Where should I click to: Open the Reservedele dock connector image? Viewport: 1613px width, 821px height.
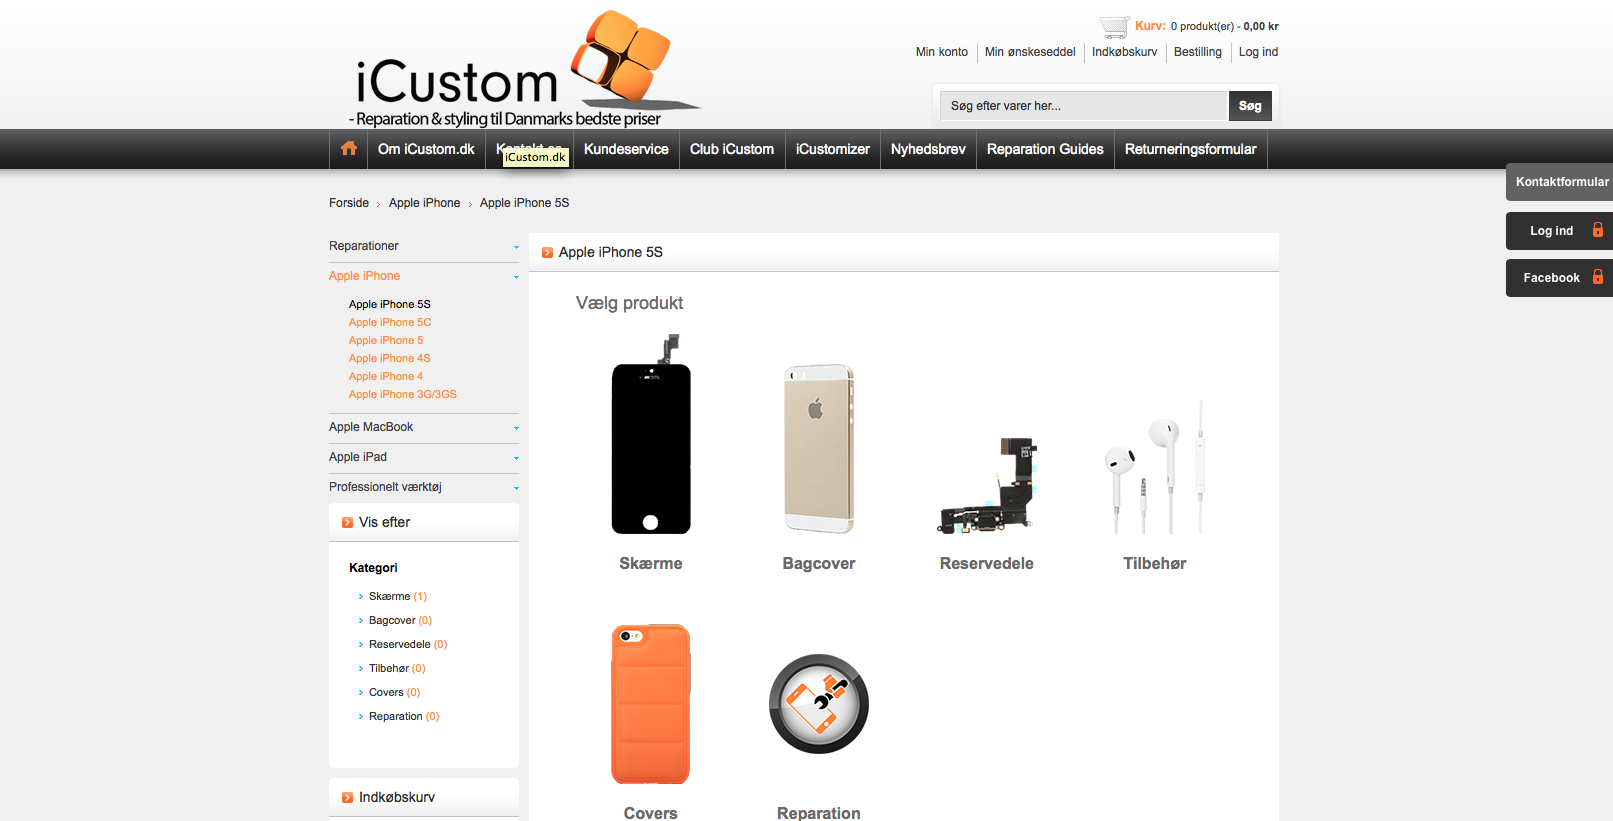coord(987,484)
